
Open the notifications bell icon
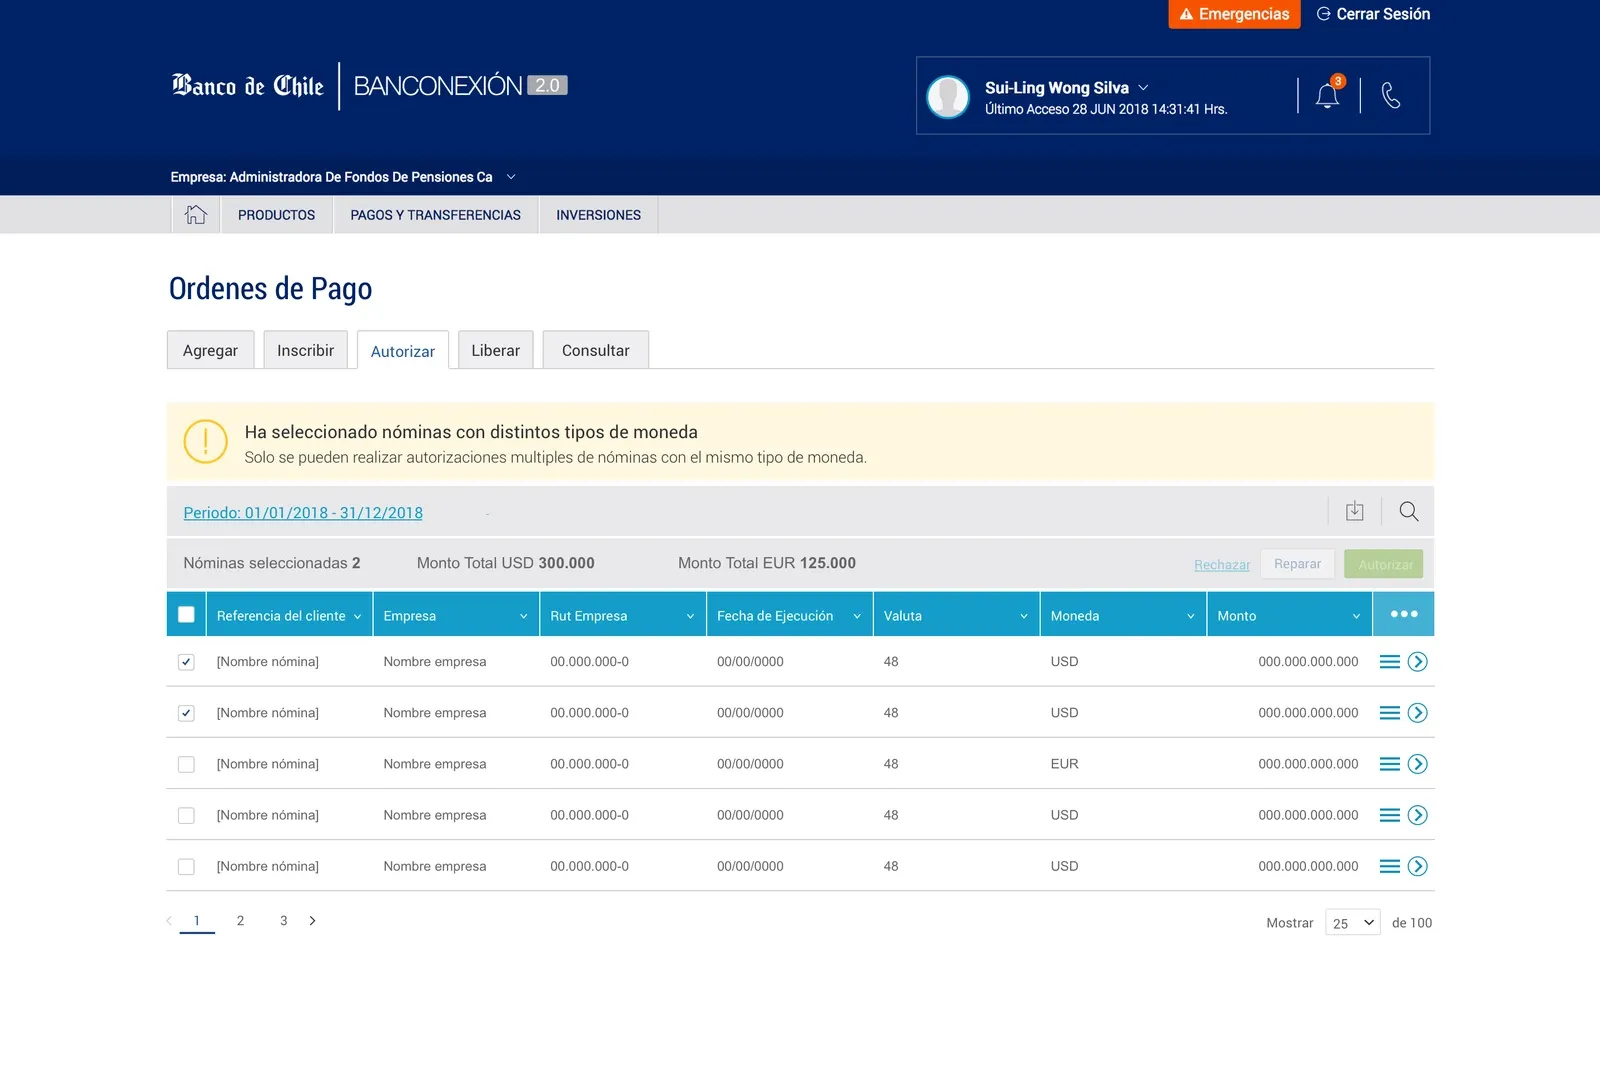click(x=1328, y=95)
